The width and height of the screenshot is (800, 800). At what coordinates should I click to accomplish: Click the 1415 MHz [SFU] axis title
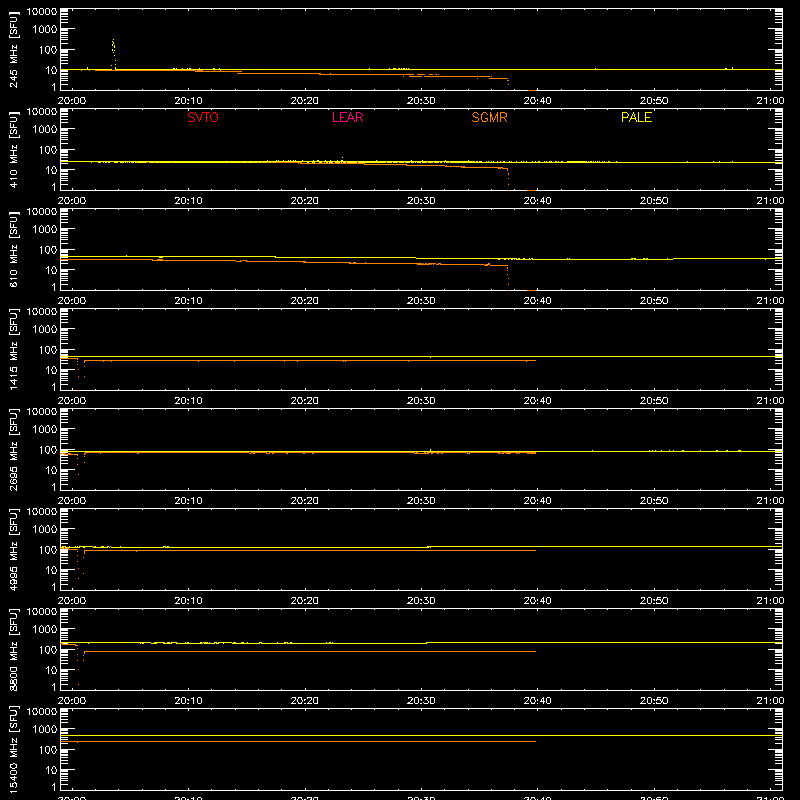(14, 349)
